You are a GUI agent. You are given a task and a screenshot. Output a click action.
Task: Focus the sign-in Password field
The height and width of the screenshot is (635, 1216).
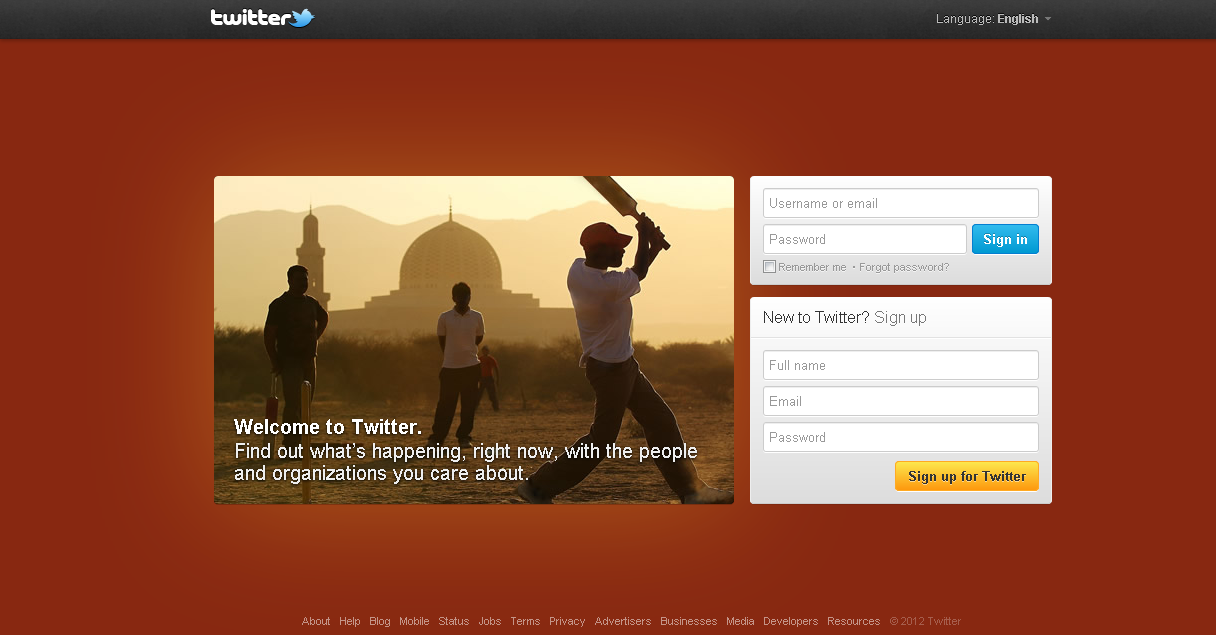coord(864,239)
